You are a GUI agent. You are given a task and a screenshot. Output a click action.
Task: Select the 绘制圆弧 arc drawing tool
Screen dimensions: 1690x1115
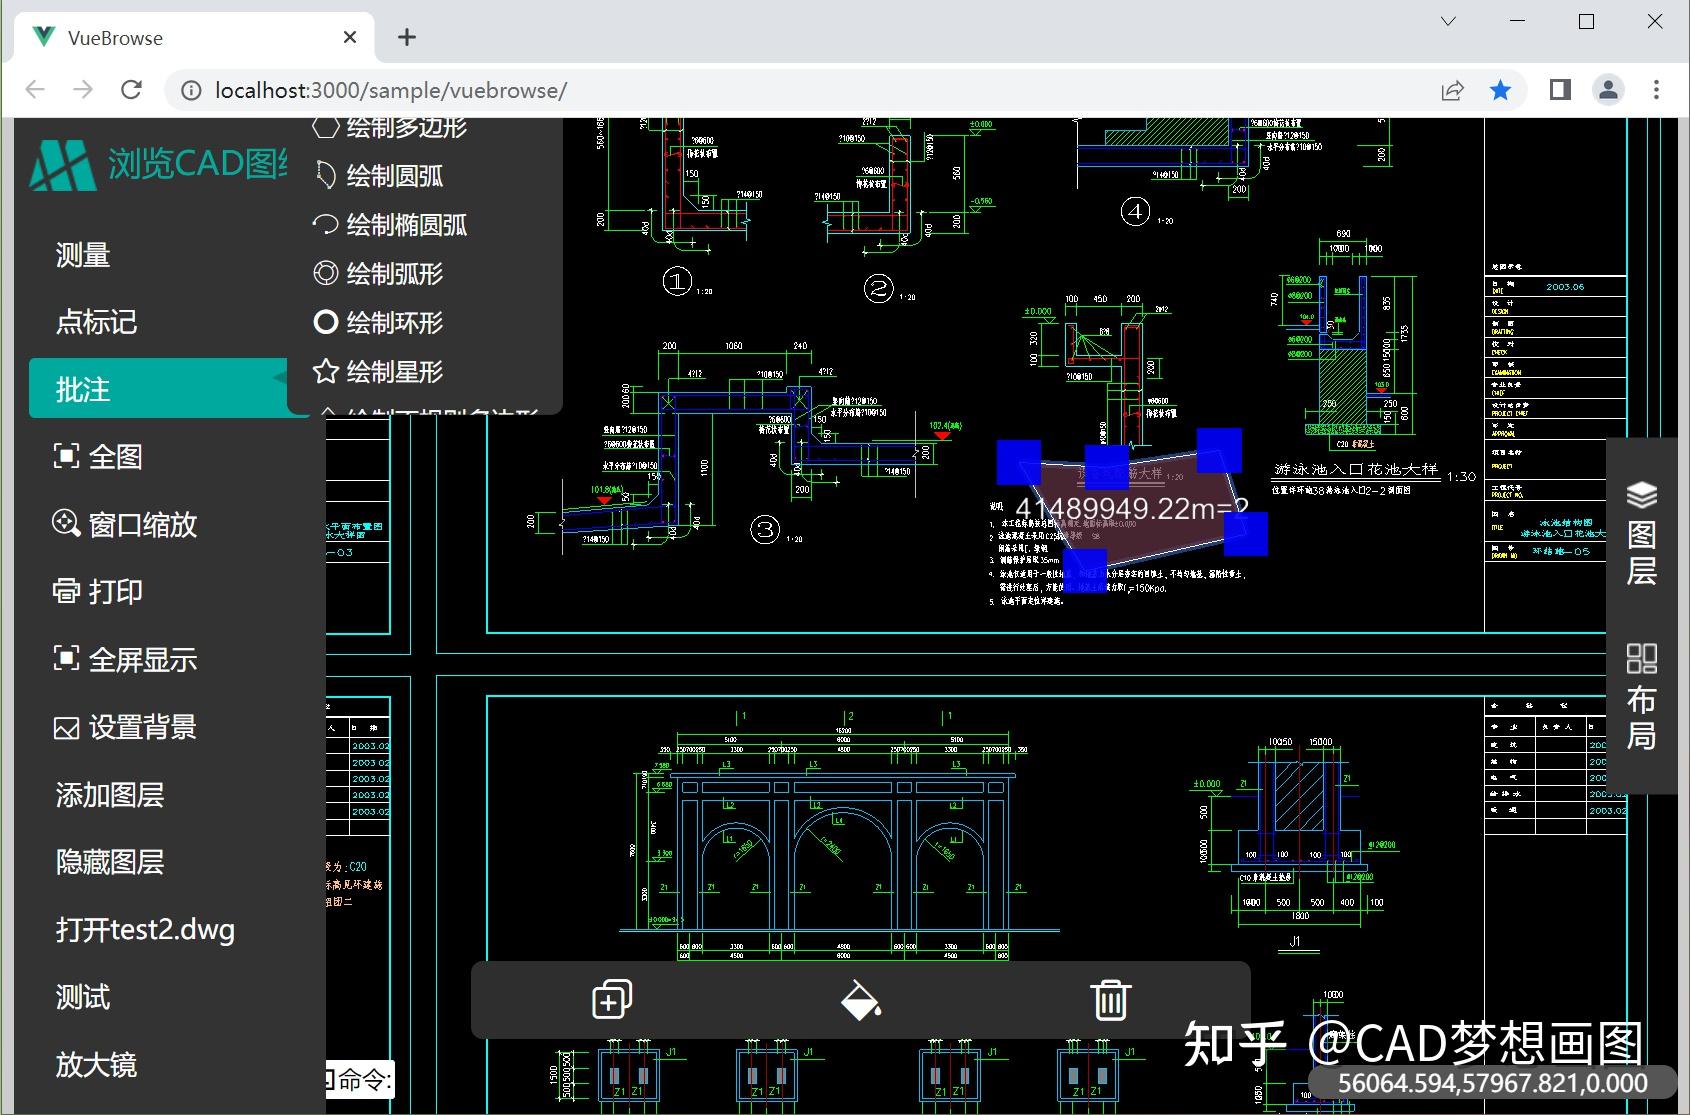coord(392,176)
